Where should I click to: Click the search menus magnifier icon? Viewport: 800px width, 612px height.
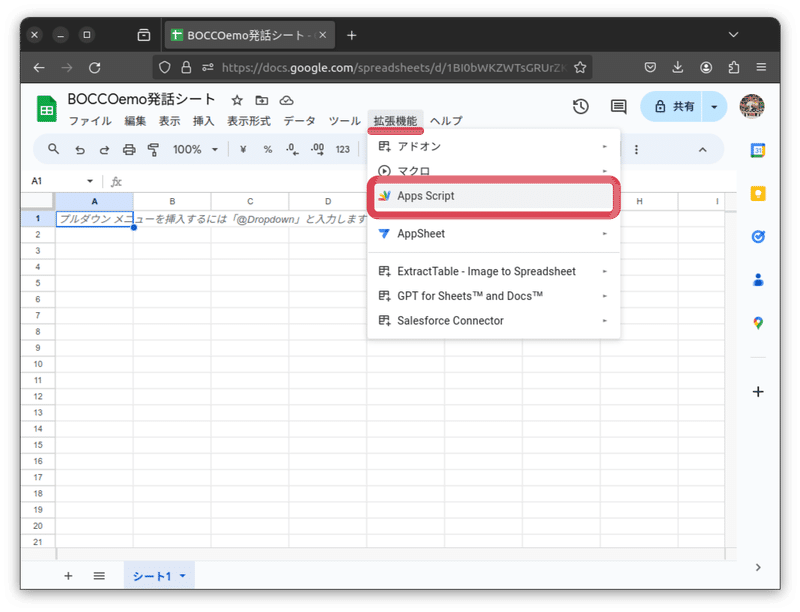click(53, 149)
